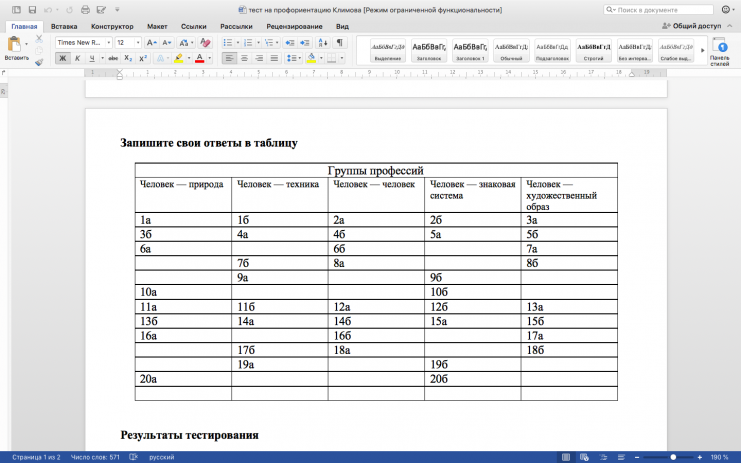Viewport: 741px width, 463px height.
Task: Switch to the Вставка tab
Action: pyautogui.click(x=64, y=26)
